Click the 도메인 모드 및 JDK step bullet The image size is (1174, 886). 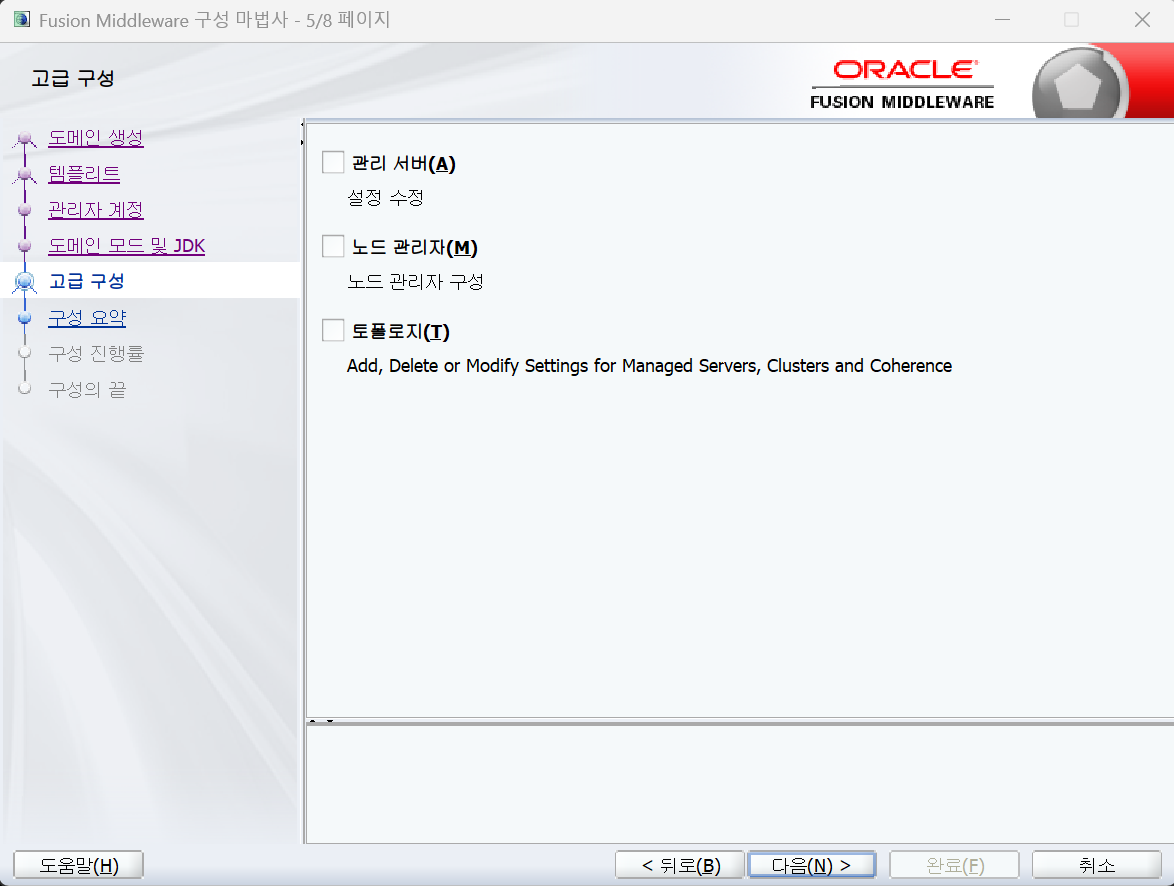25,246
